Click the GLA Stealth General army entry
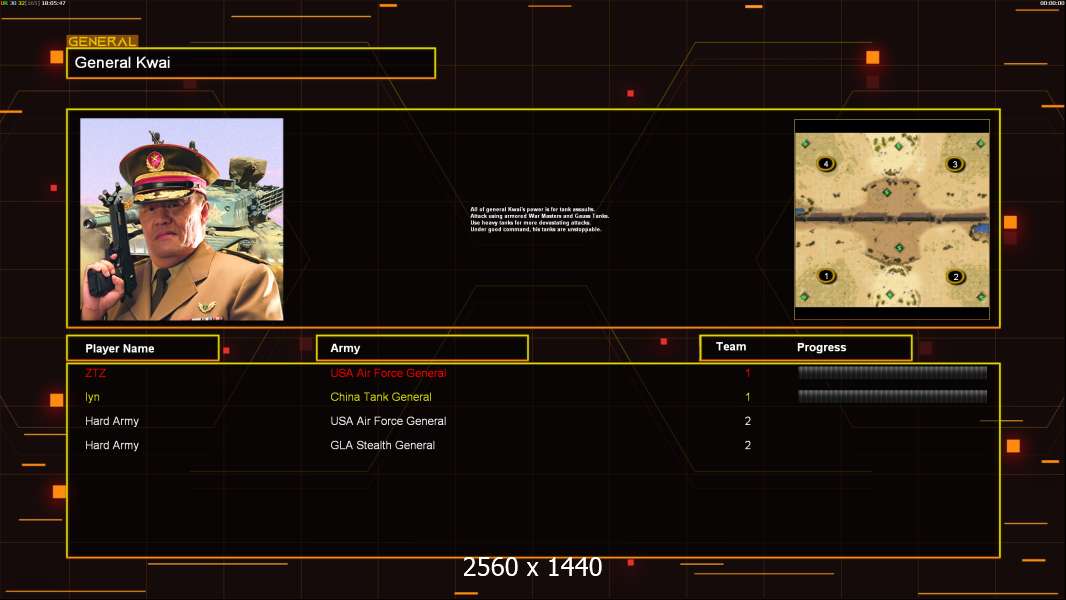1066x600 pixels. pos(383,445)
